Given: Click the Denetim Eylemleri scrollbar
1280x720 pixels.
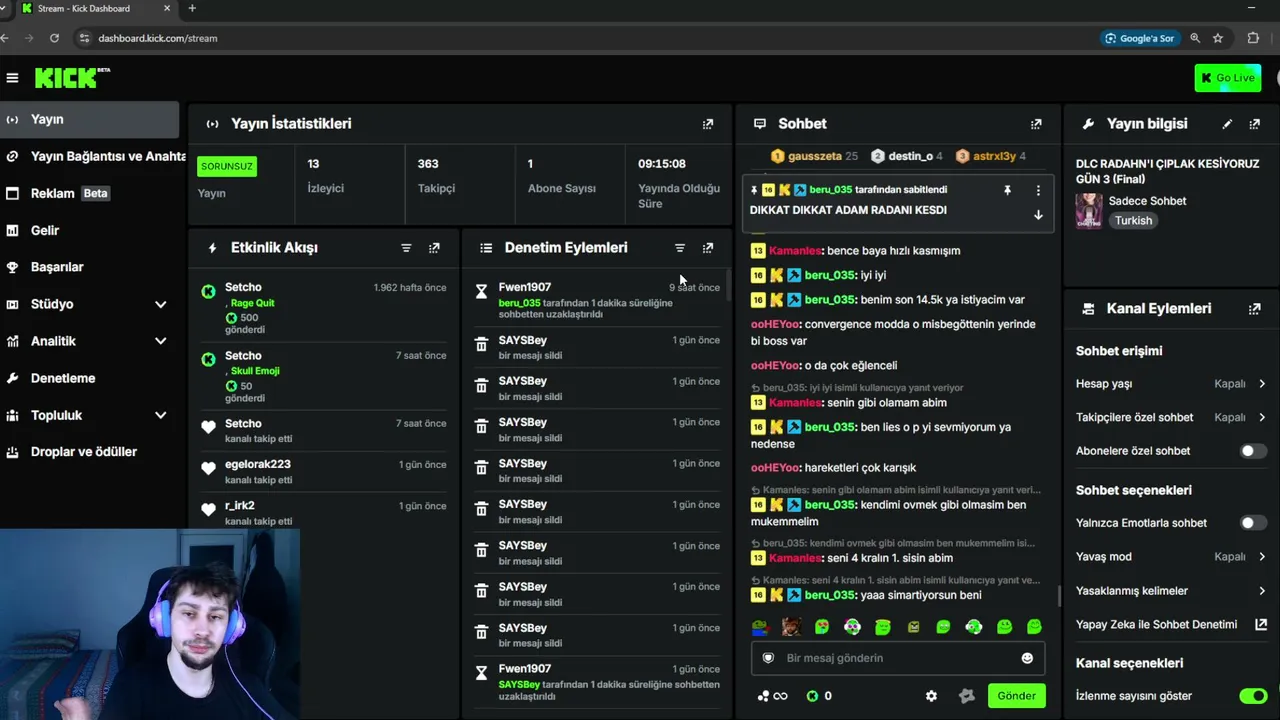Looking at the screenshot, I should pos(729,284).
